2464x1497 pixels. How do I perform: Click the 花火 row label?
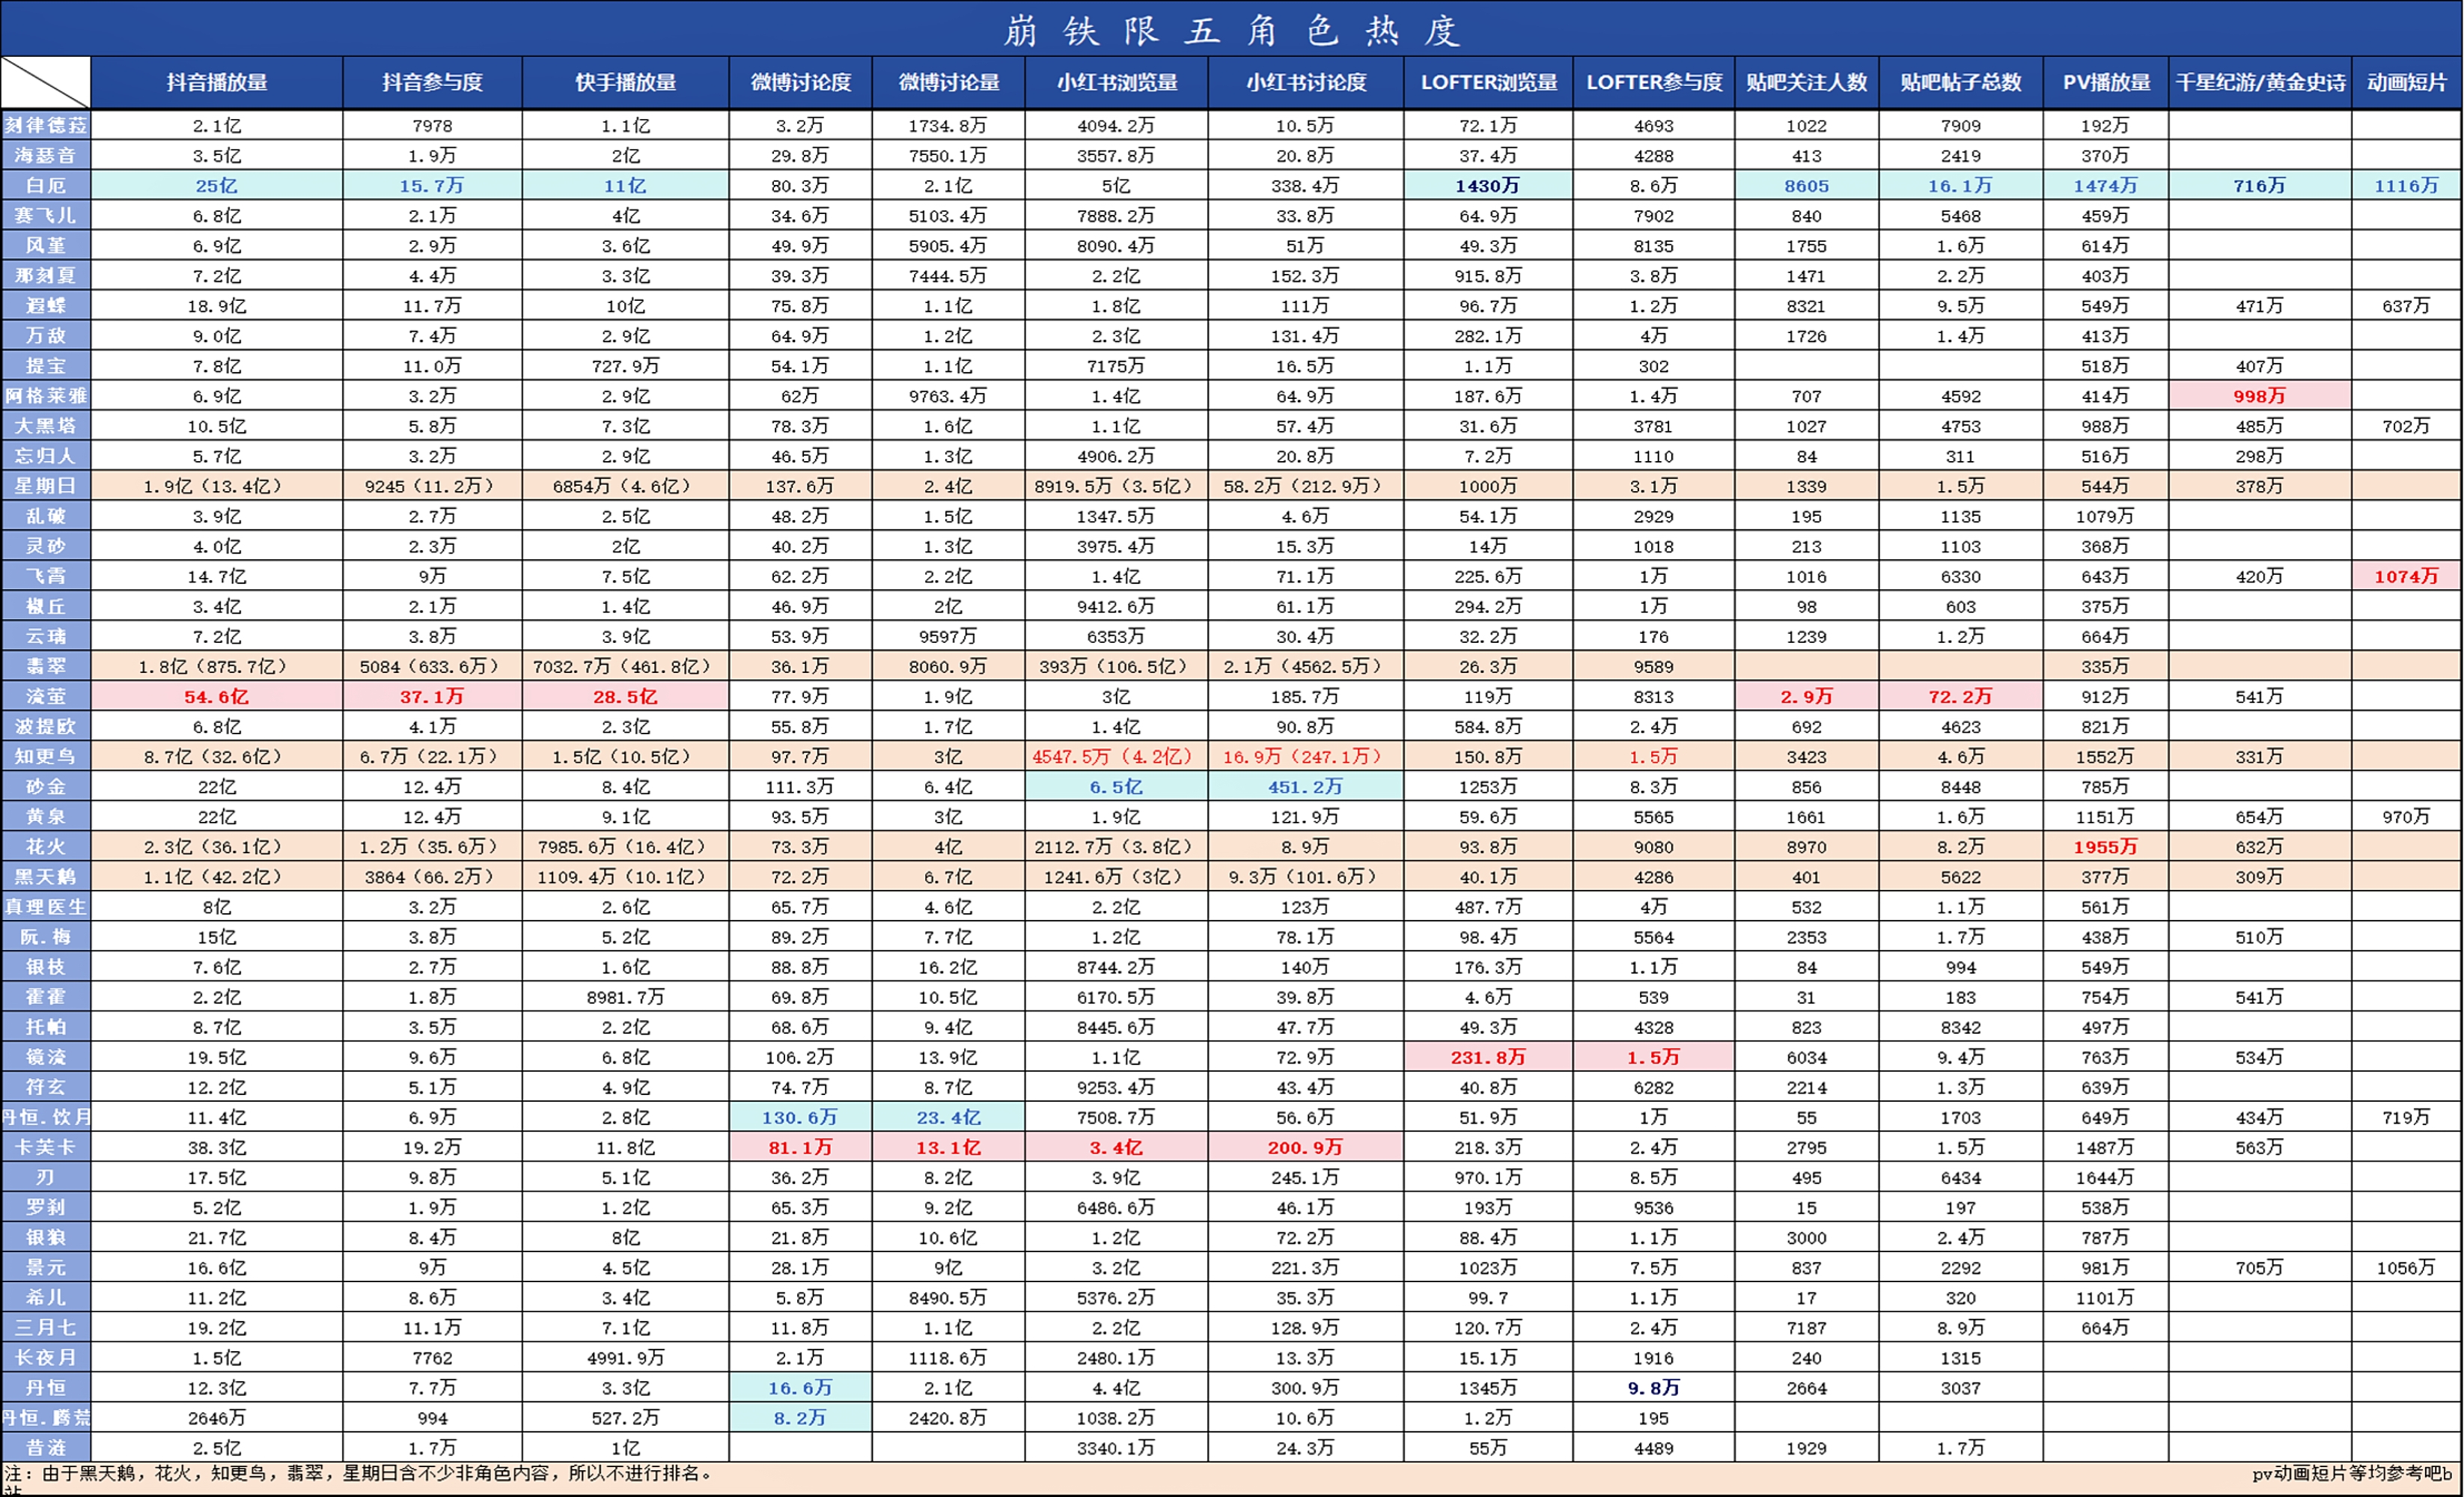[46, 846]
